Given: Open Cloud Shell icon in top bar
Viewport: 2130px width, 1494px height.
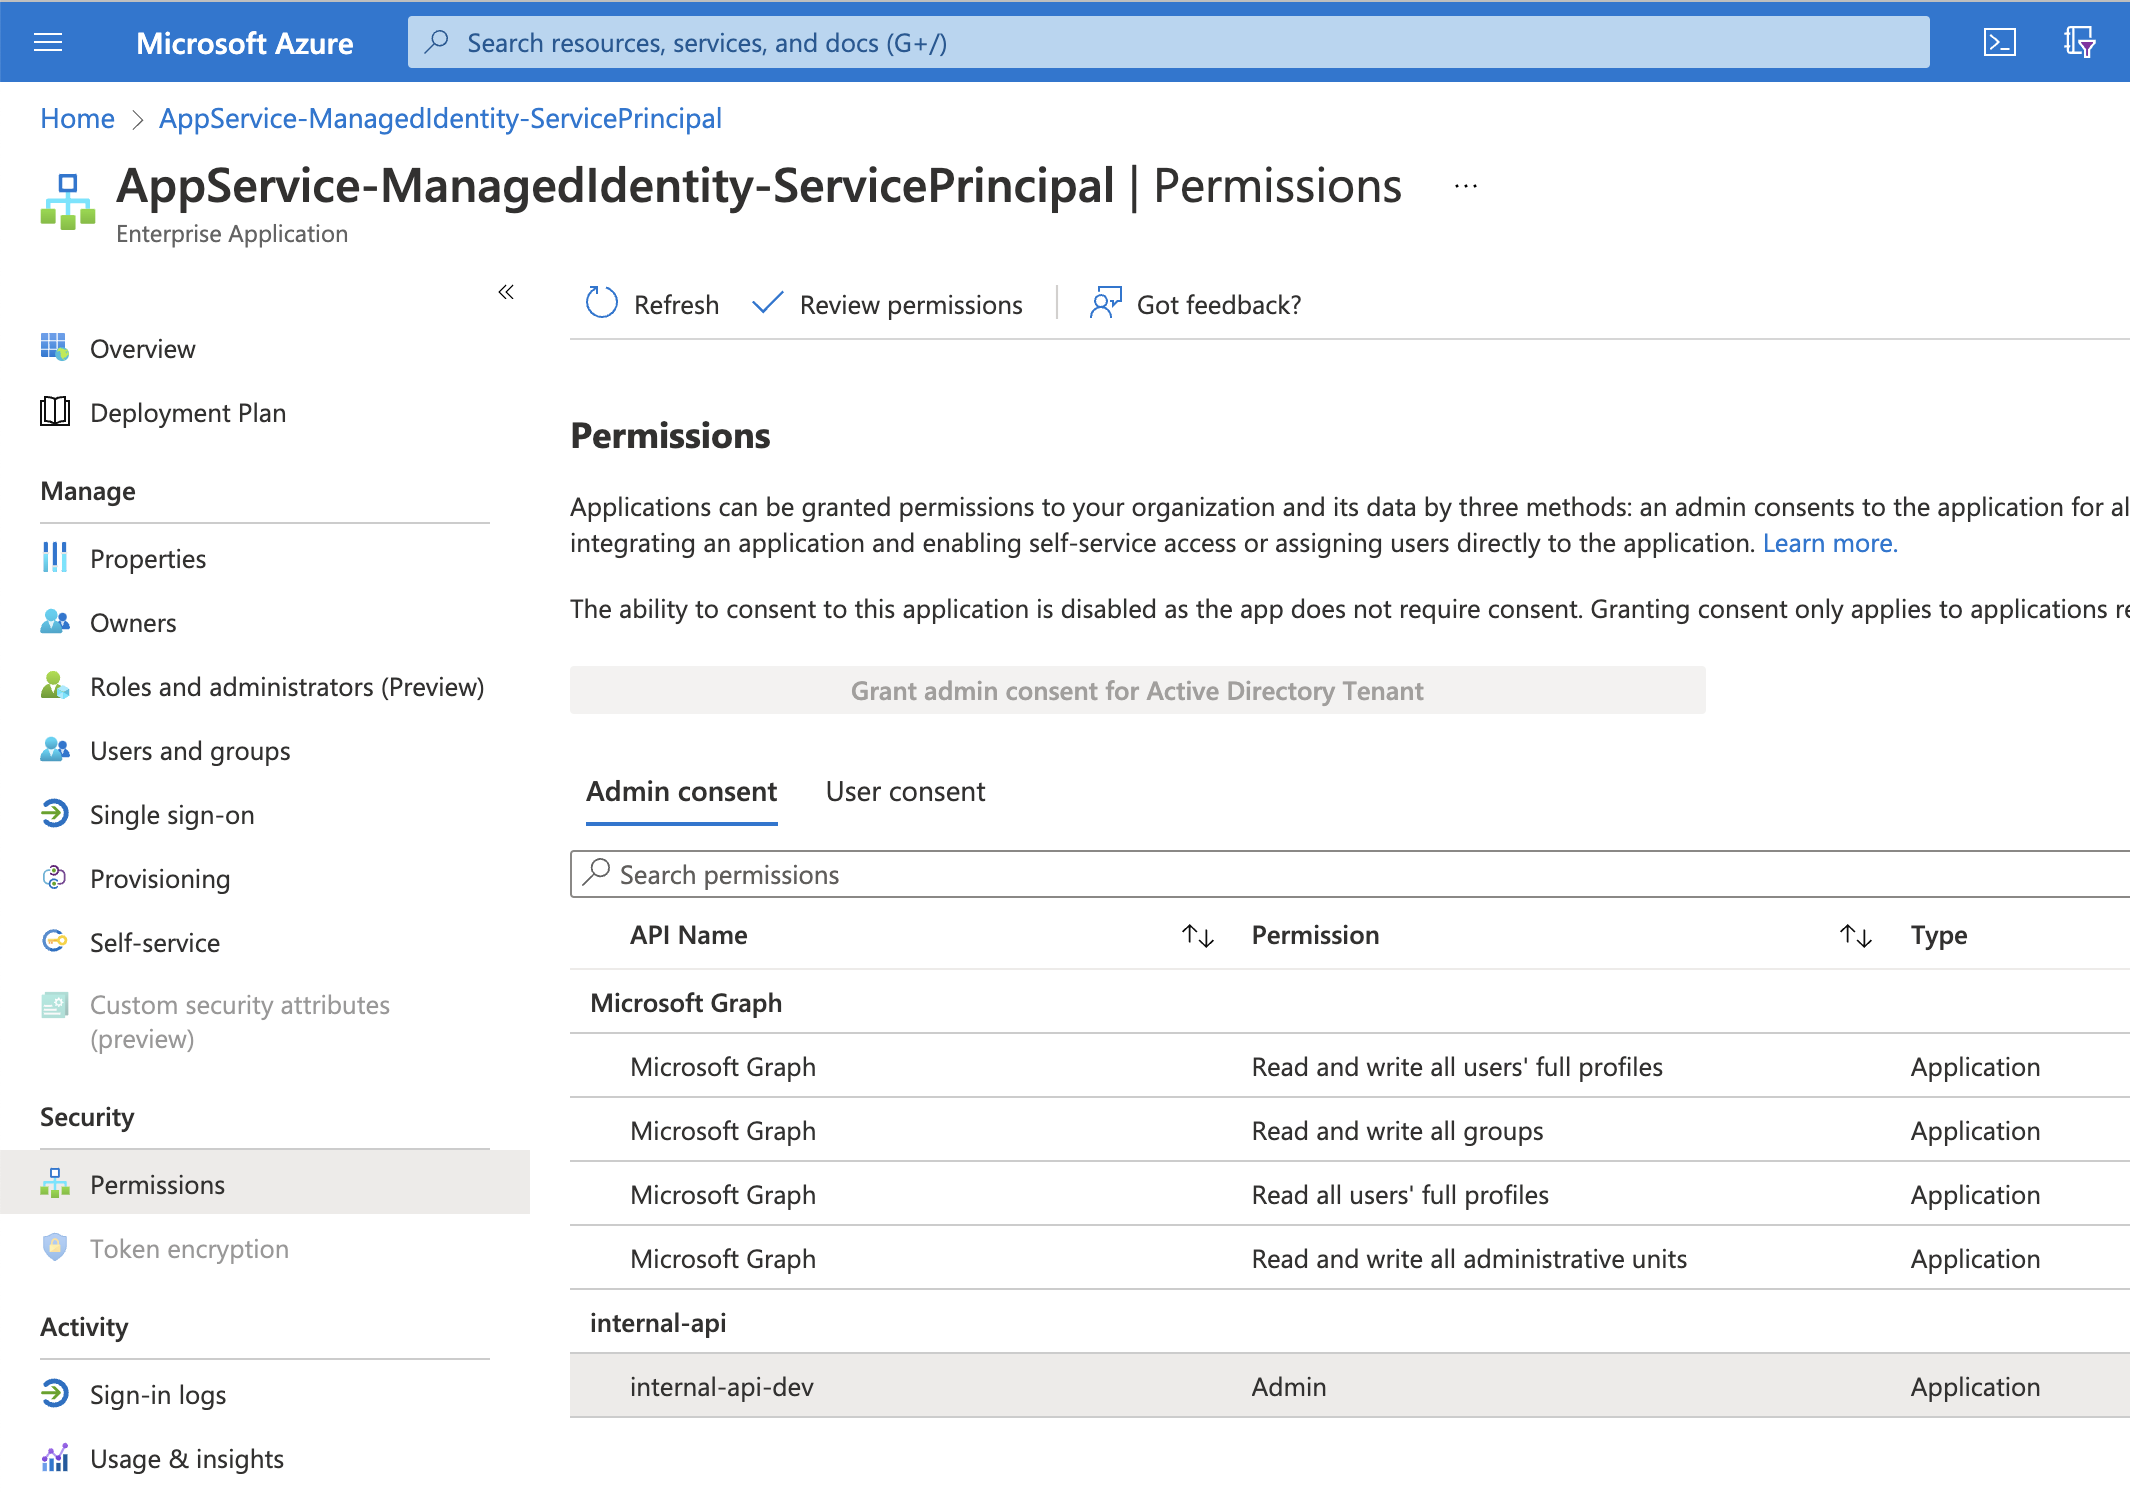Looking at the screenshot, I should 1999,42.
